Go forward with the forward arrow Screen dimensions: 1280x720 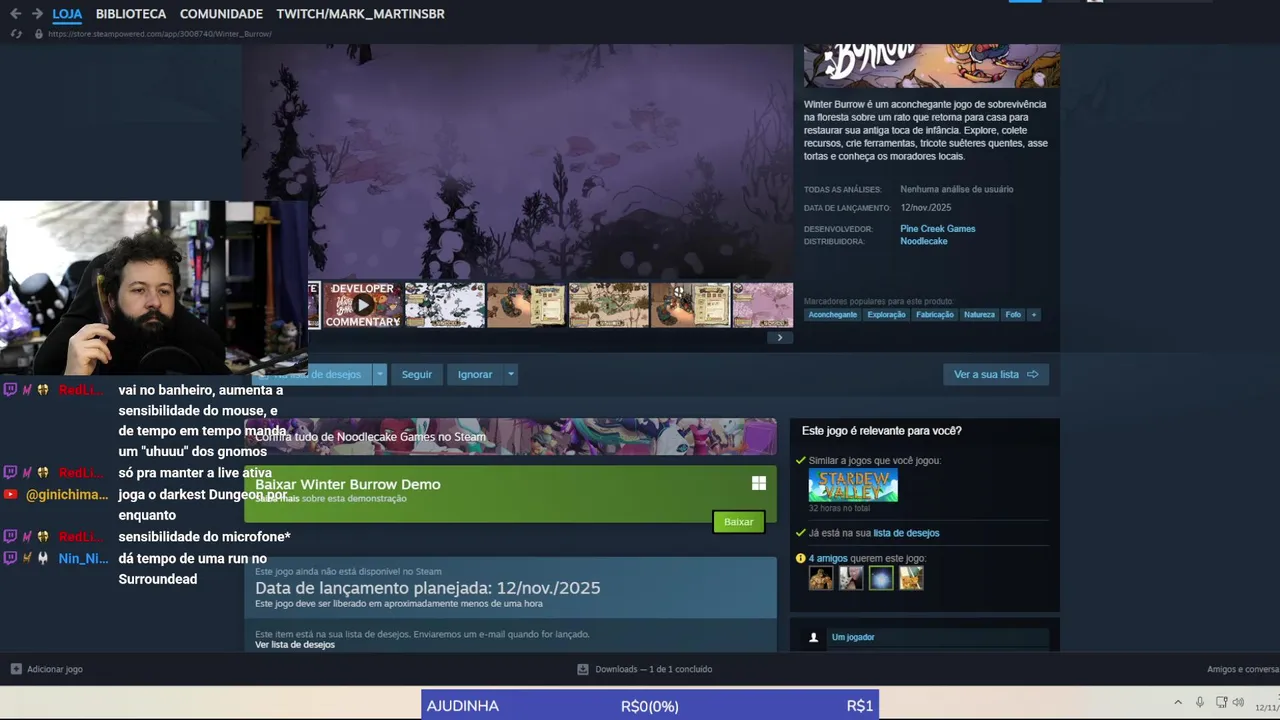(37, 14)
